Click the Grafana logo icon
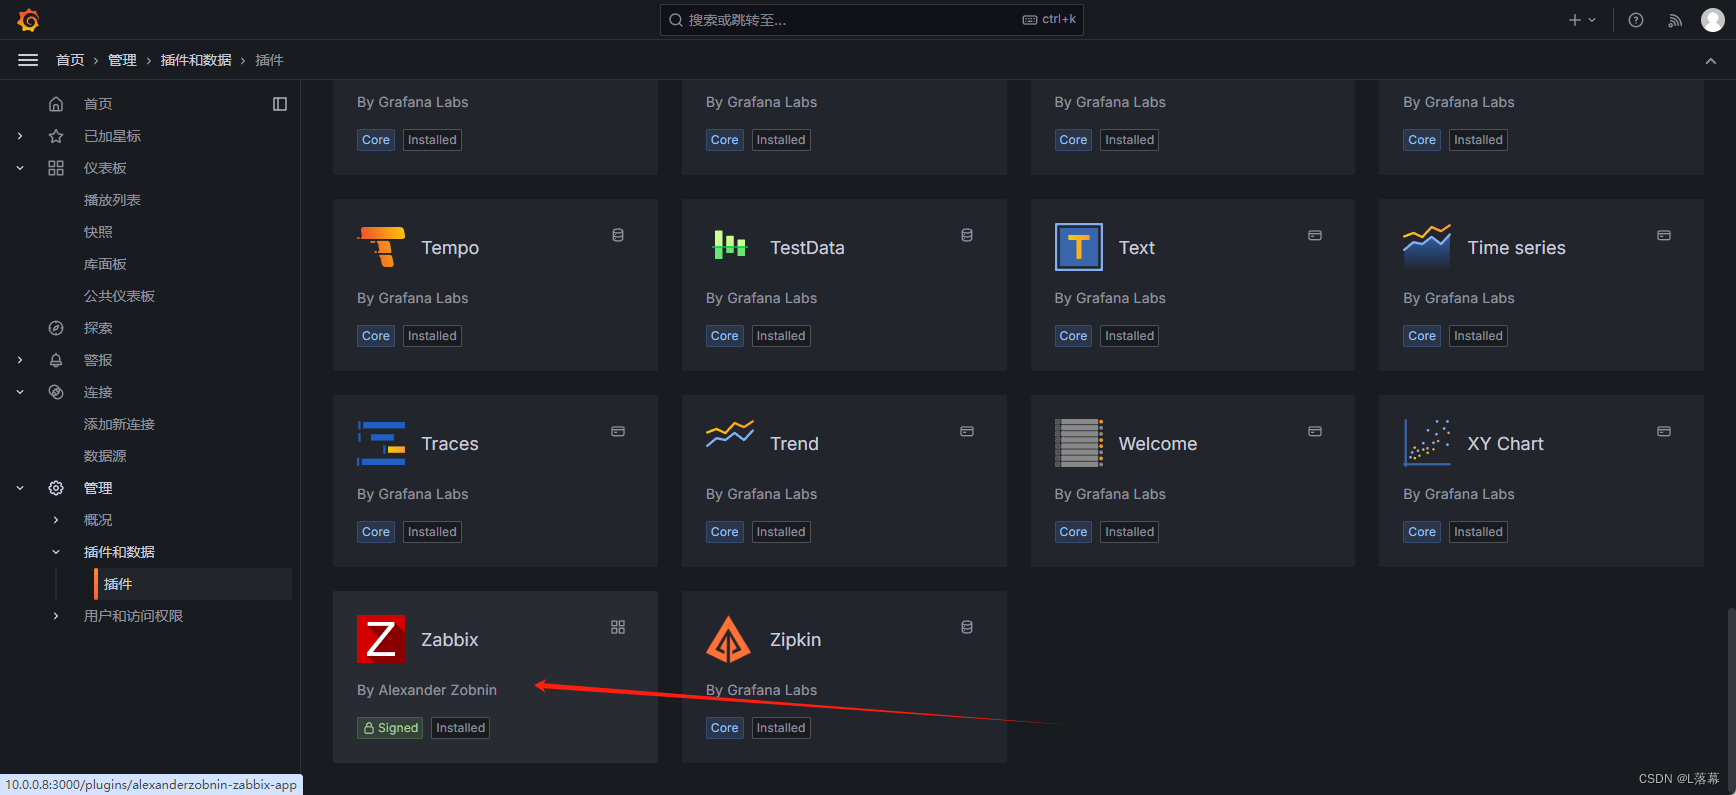The height and width of the screenshot is (795, 1736). 29,20
